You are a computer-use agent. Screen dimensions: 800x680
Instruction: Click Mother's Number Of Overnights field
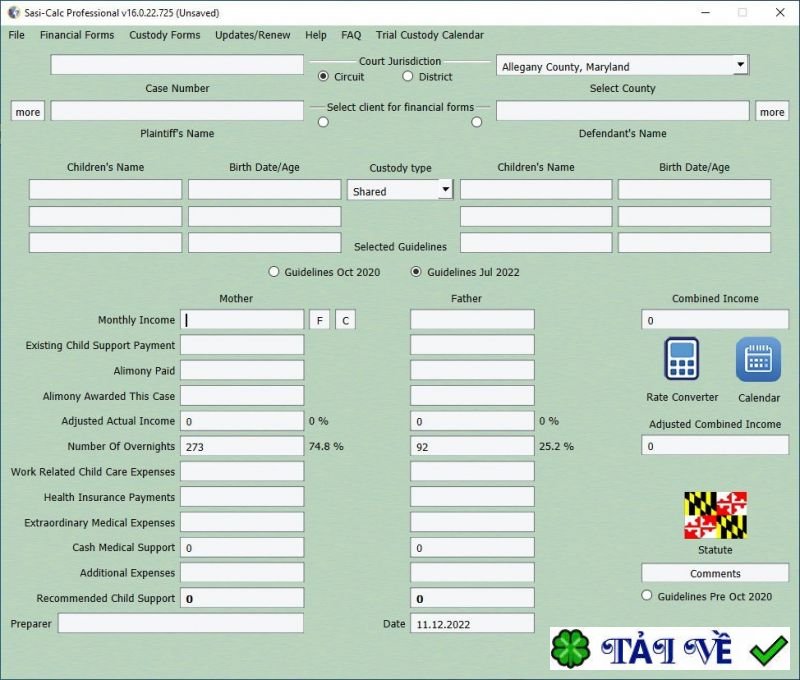[x=242, y=446]
